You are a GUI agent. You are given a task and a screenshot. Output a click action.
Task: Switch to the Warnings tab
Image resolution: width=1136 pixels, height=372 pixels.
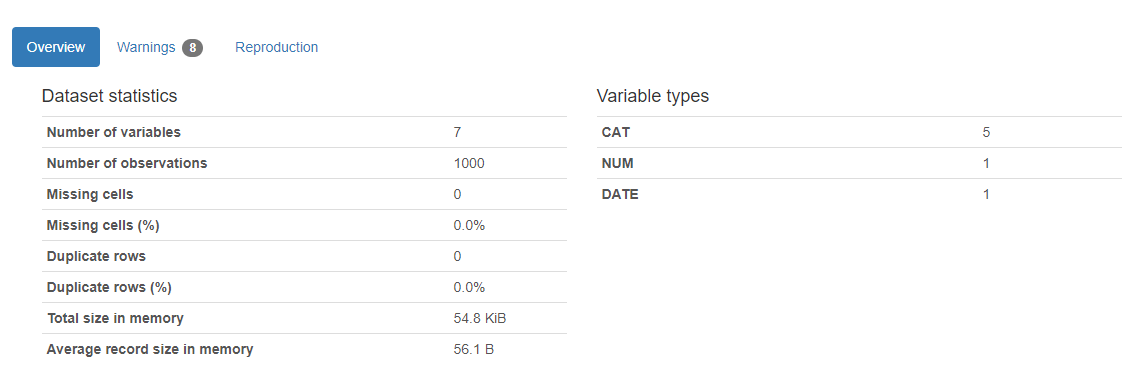coord(159,47)
